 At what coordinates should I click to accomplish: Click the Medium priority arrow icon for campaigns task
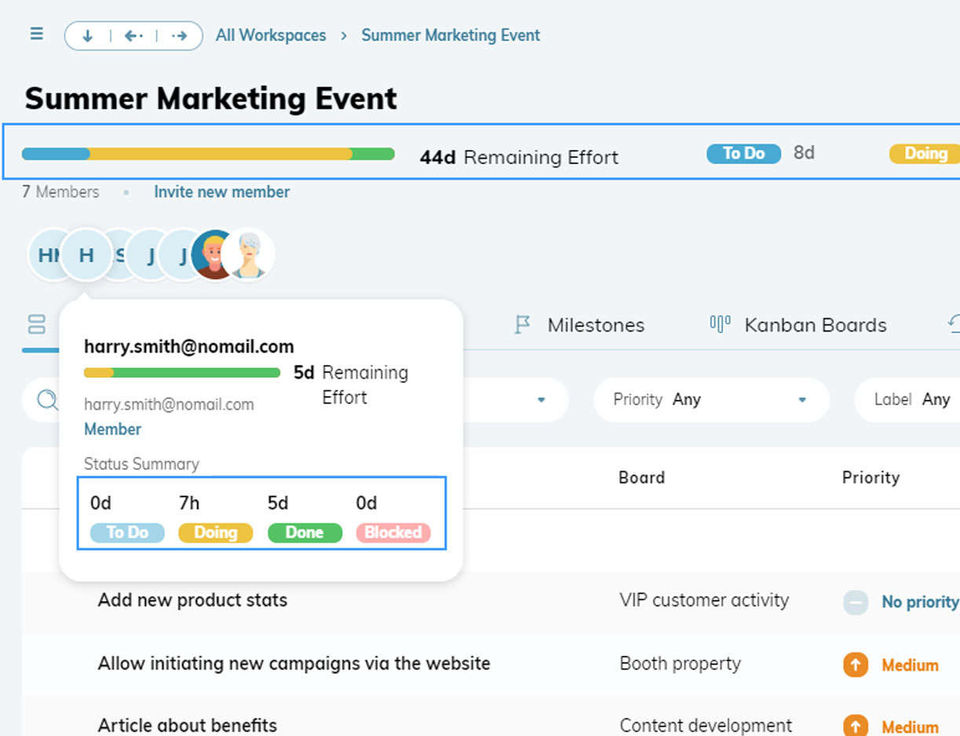(x=855, y=665)
